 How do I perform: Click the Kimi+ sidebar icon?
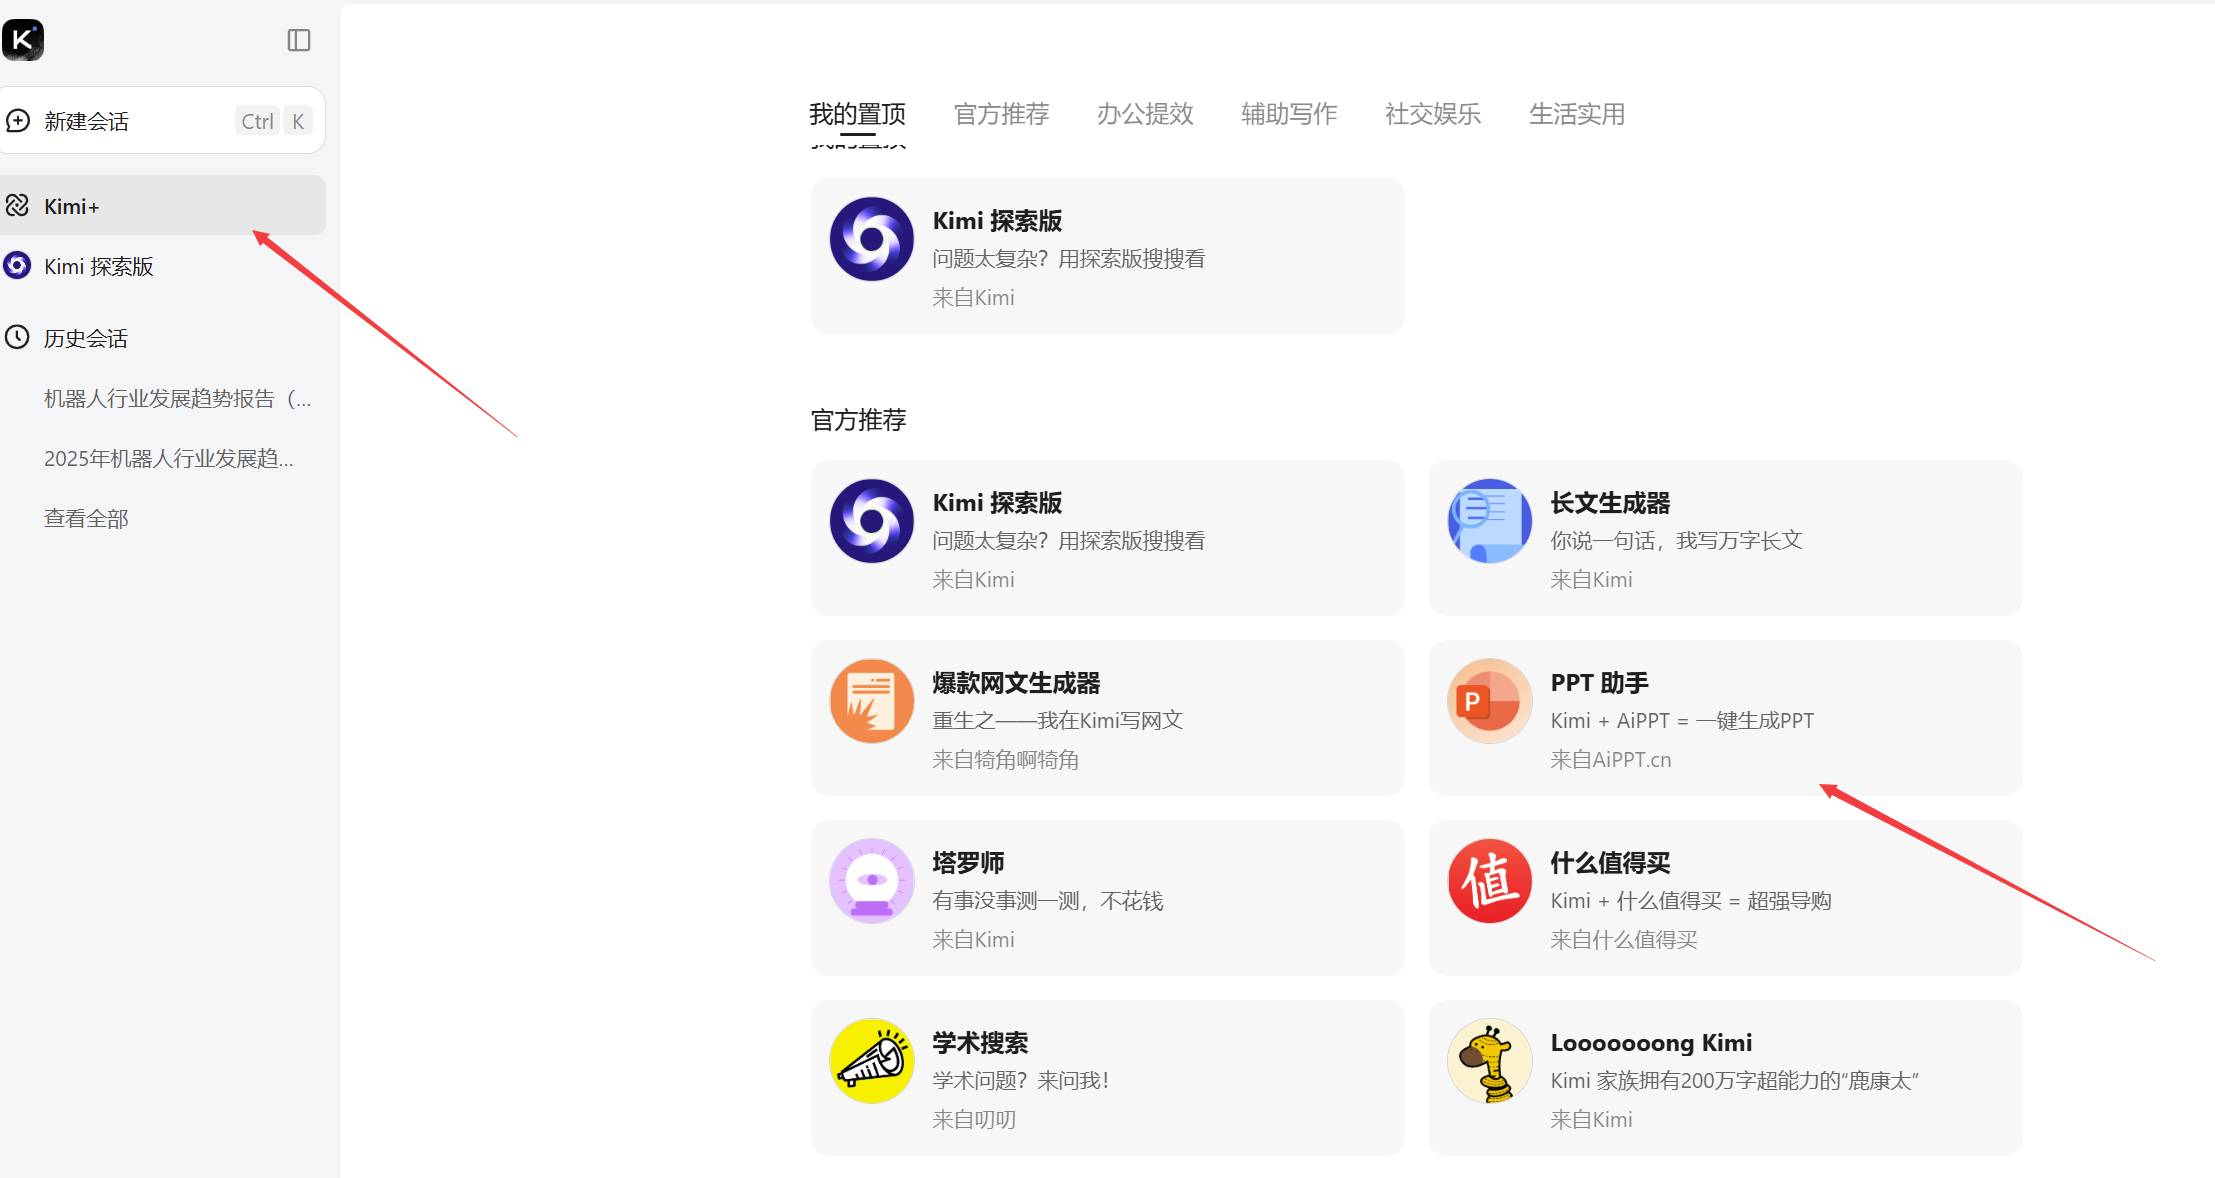pyautogui.click(x=17, y=206)
